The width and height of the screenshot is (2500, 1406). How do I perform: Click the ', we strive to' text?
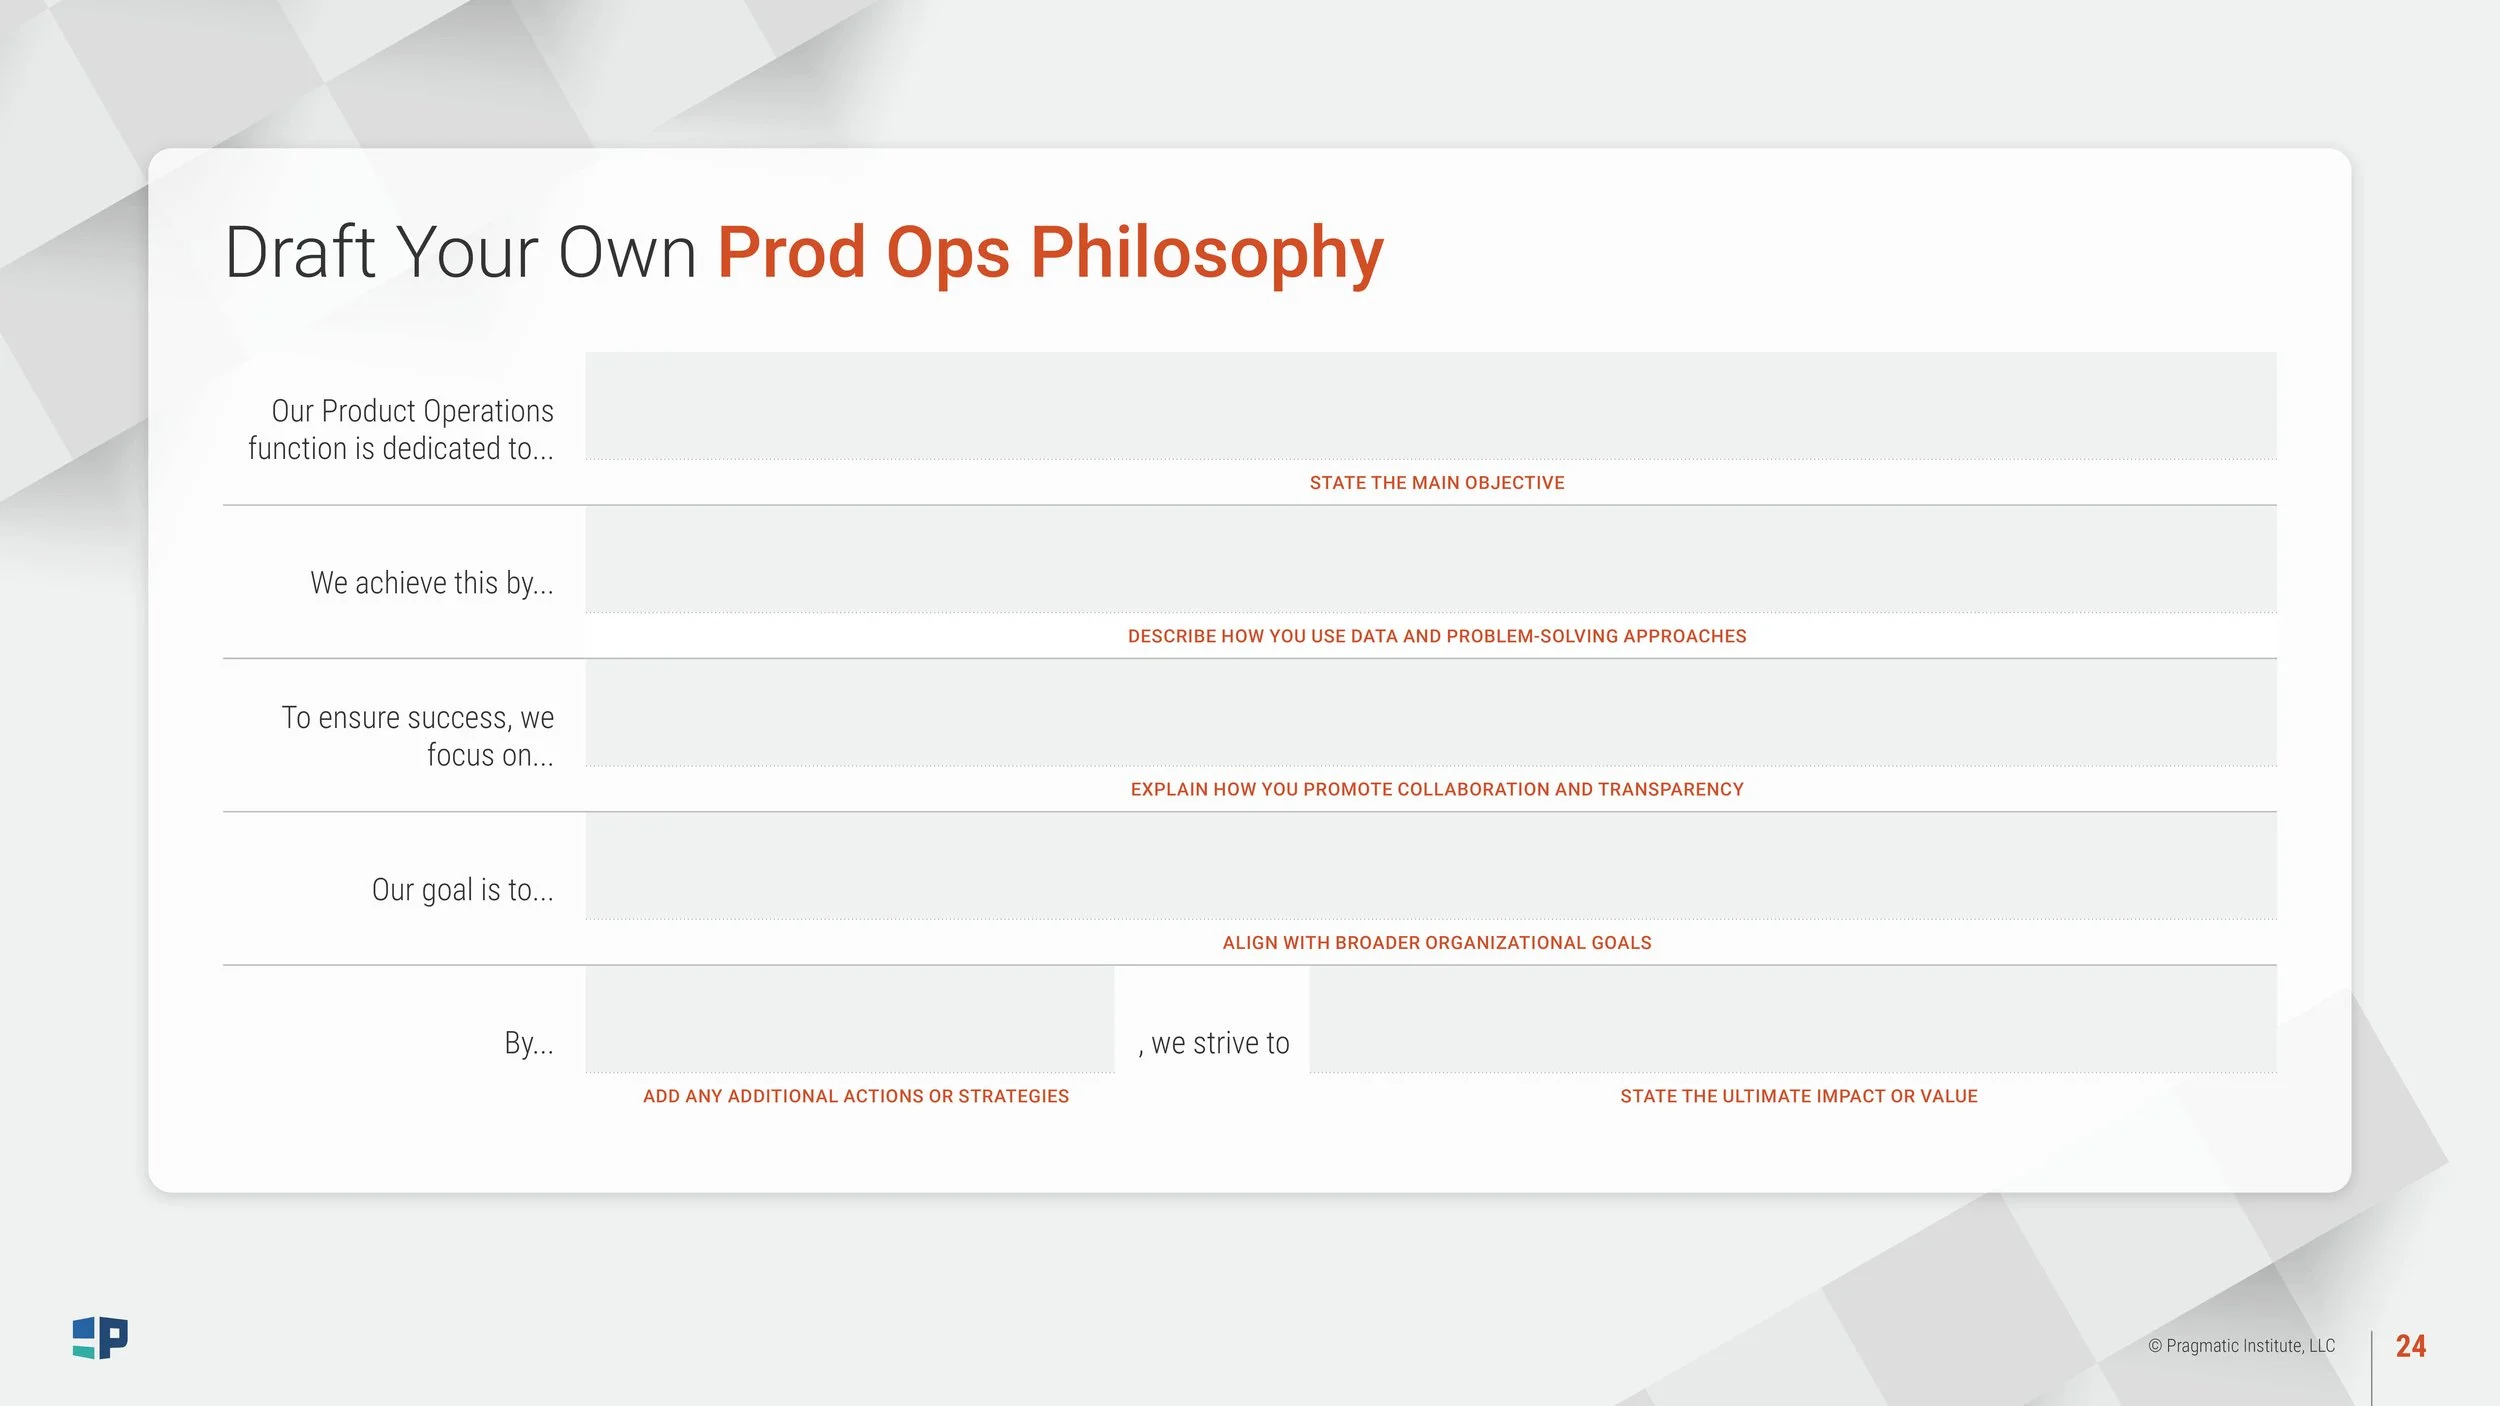(1213, 1043)
